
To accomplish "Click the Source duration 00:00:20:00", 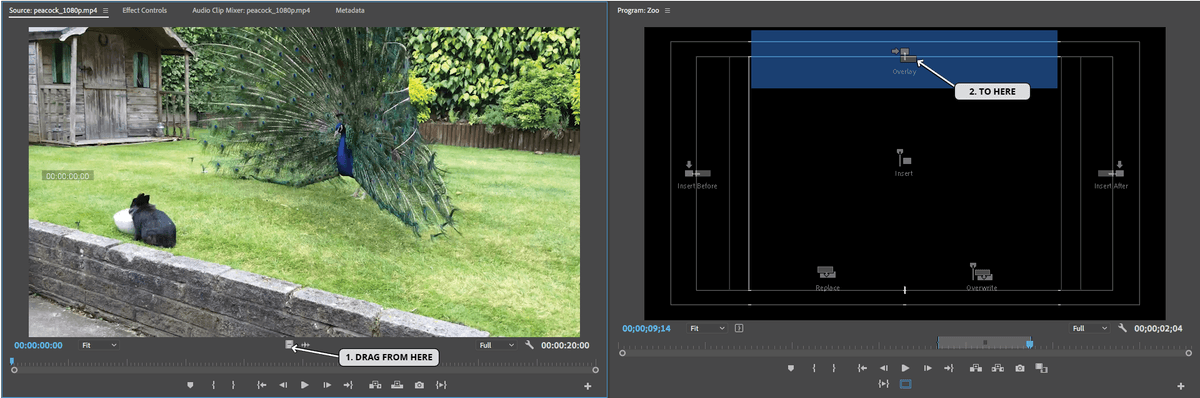I will click(x=565, y=345).
